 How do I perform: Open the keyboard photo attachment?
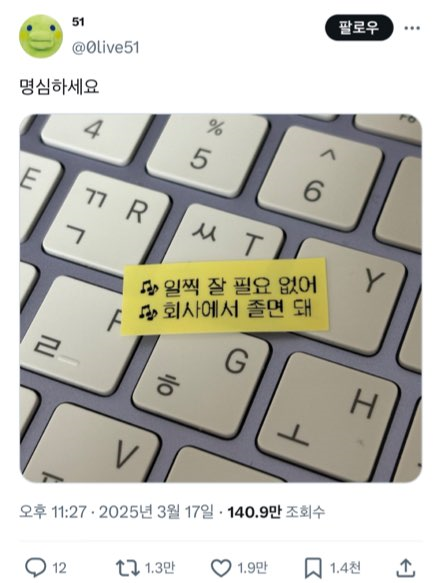220,298
